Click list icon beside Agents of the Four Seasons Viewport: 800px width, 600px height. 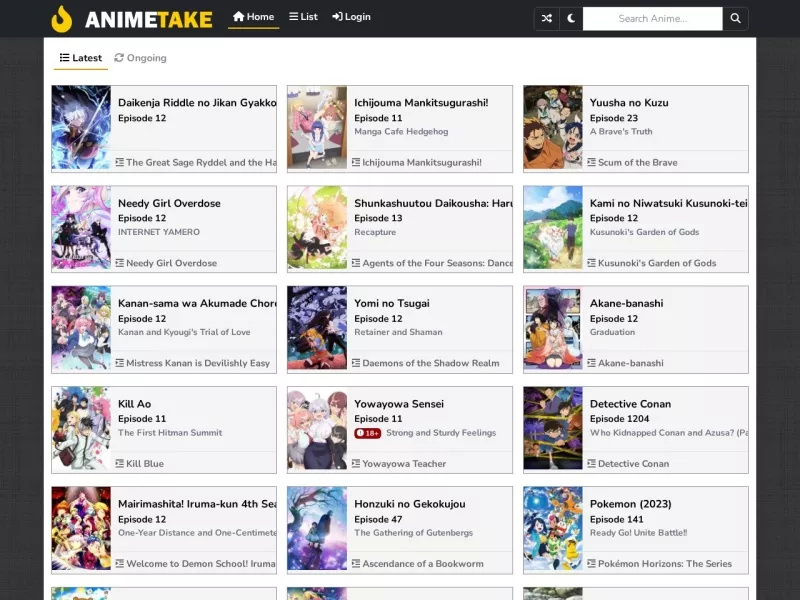point(356,263)
